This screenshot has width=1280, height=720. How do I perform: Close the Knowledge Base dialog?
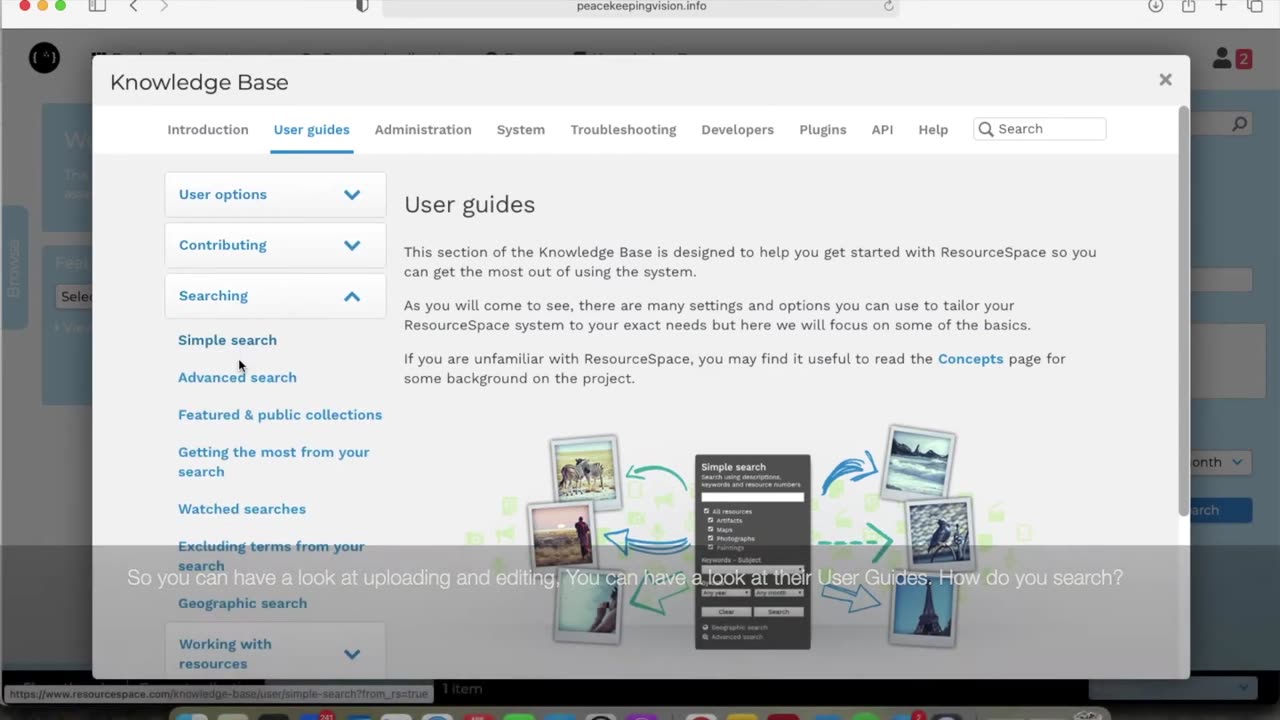tap(1165, 80)
